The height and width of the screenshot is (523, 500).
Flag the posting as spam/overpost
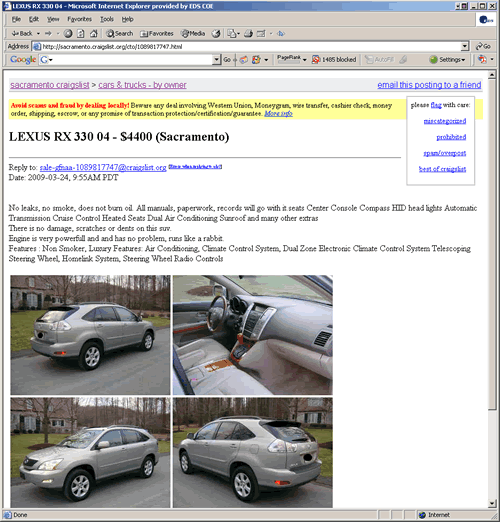click(x=445, y=153)
